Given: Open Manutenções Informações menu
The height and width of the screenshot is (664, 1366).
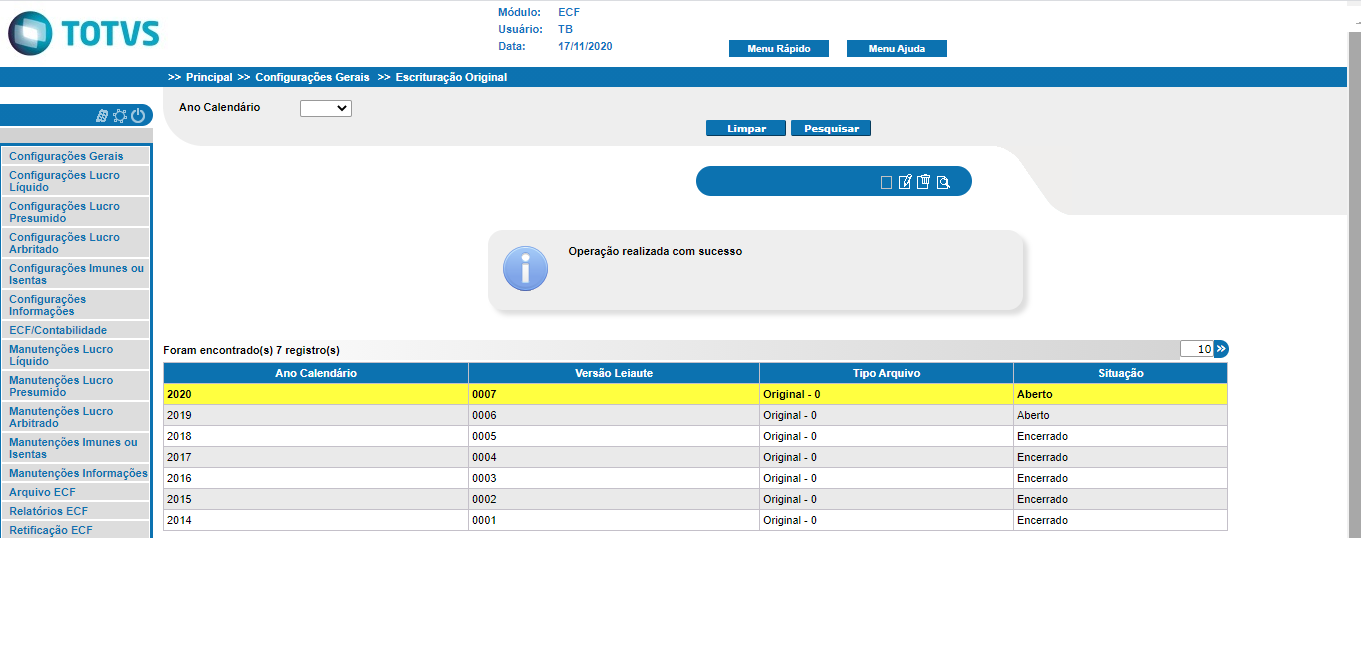Looking at the screenshot, I should (75, 473).
